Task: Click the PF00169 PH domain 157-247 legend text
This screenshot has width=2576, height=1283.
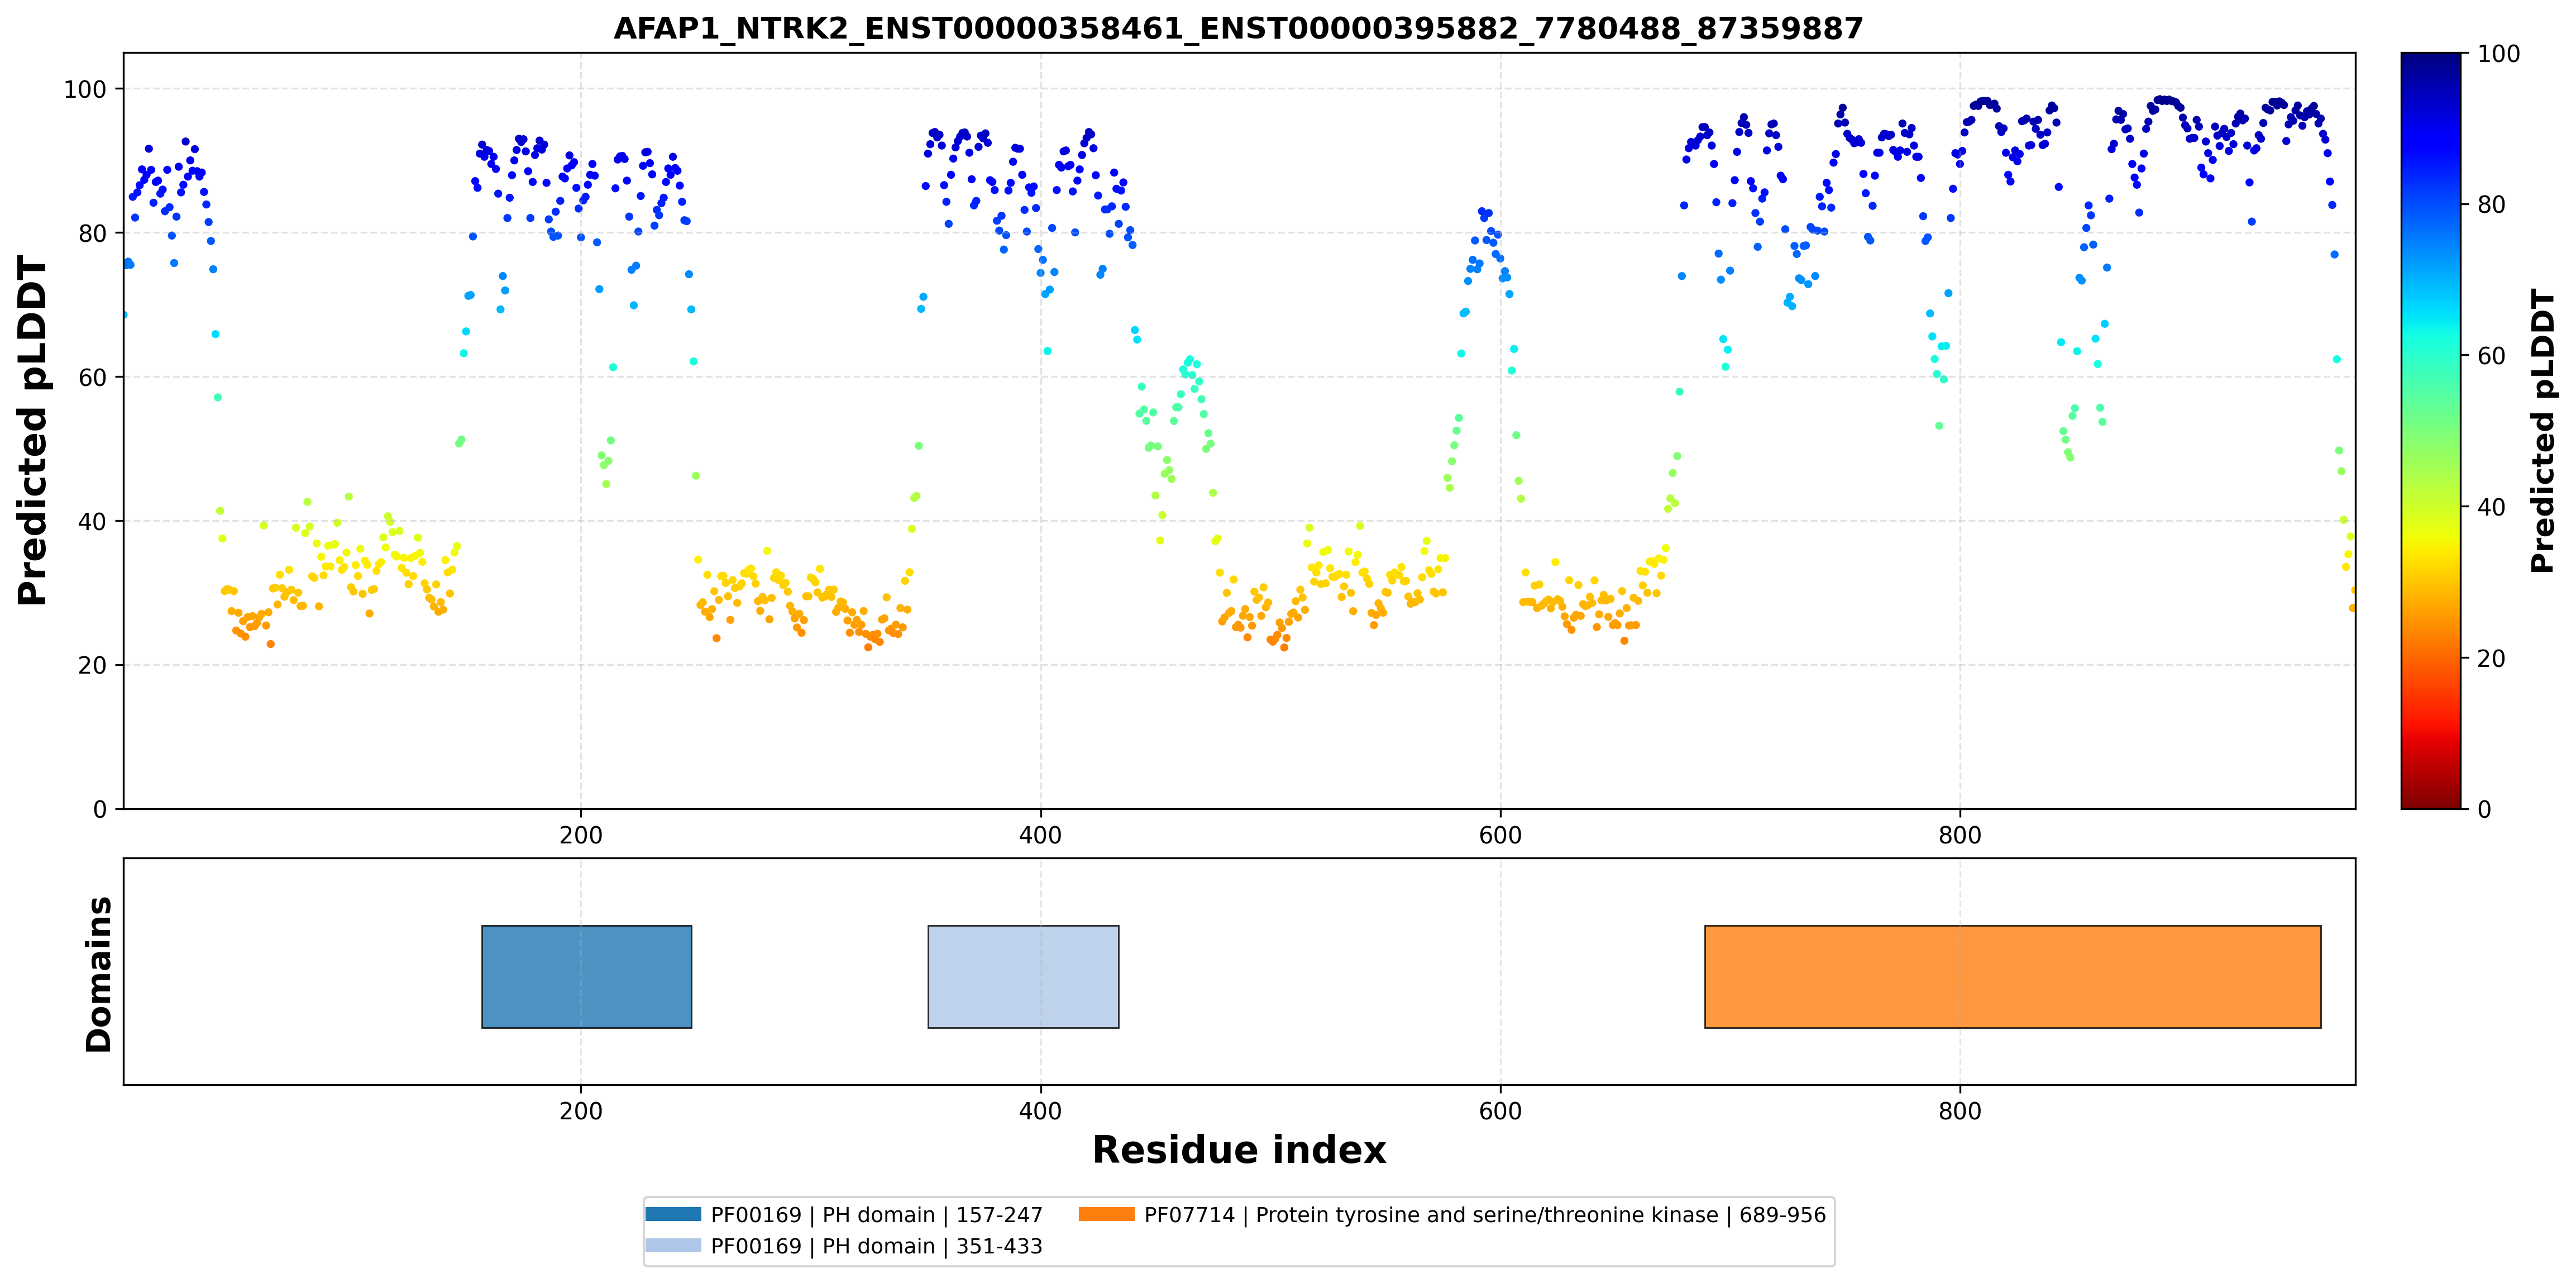Action: pyautogui.click(x=877, y=1215)
